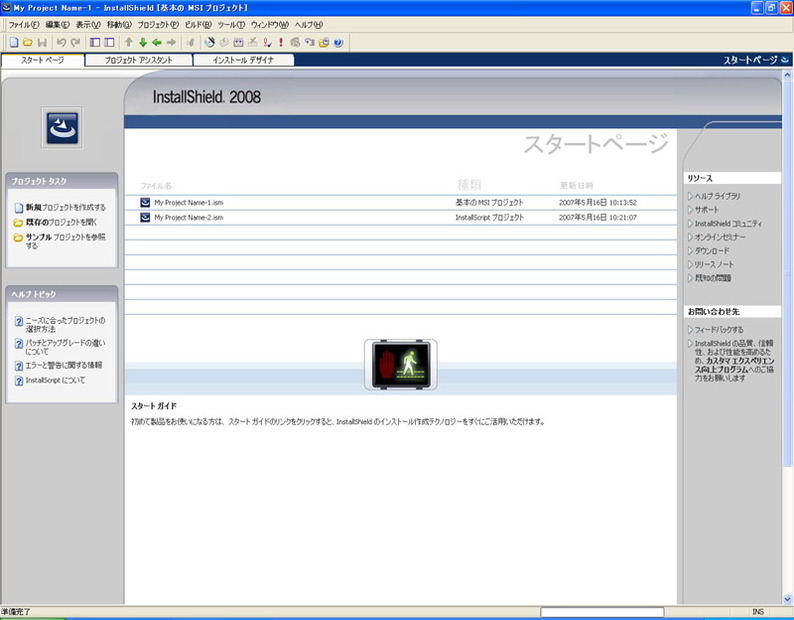The height and width of the screenshot is (620, 794).
Task: Open the オンラインセミナー resource link
Action: pyautogui.click(x=720, y=237)
